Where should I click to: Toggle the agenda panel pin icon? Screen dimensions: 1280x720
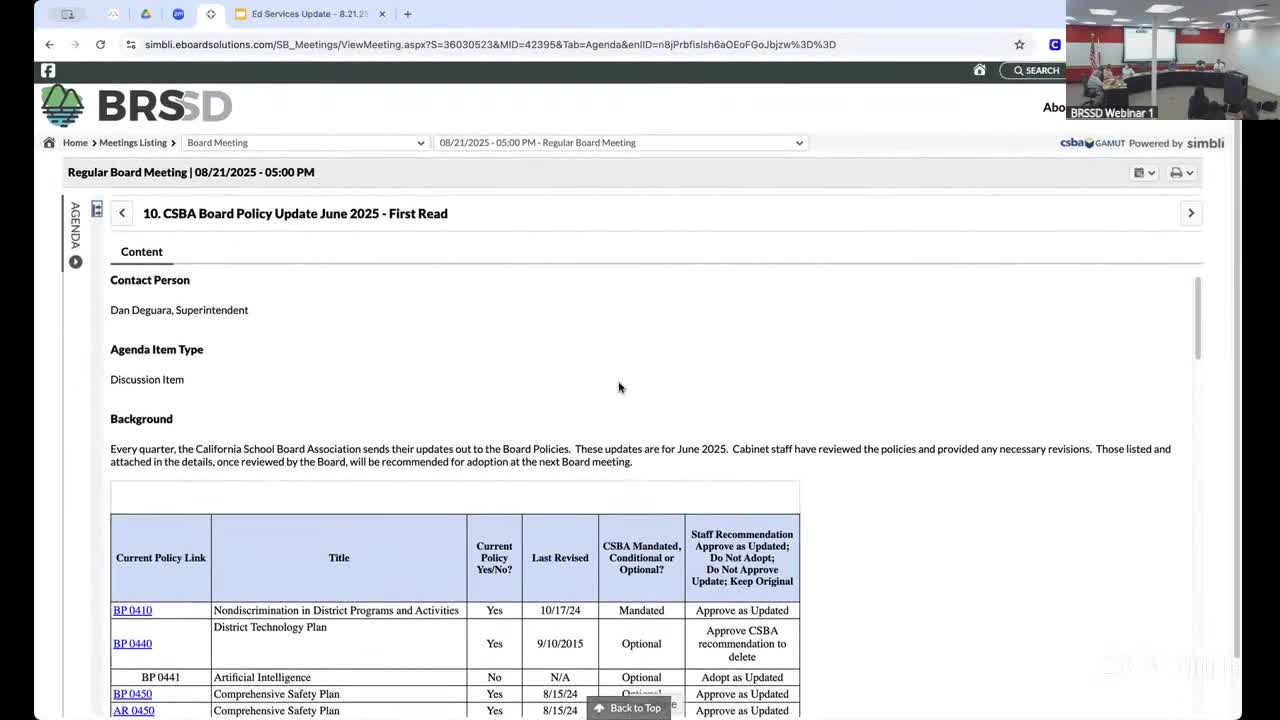(x=97, y=209)
